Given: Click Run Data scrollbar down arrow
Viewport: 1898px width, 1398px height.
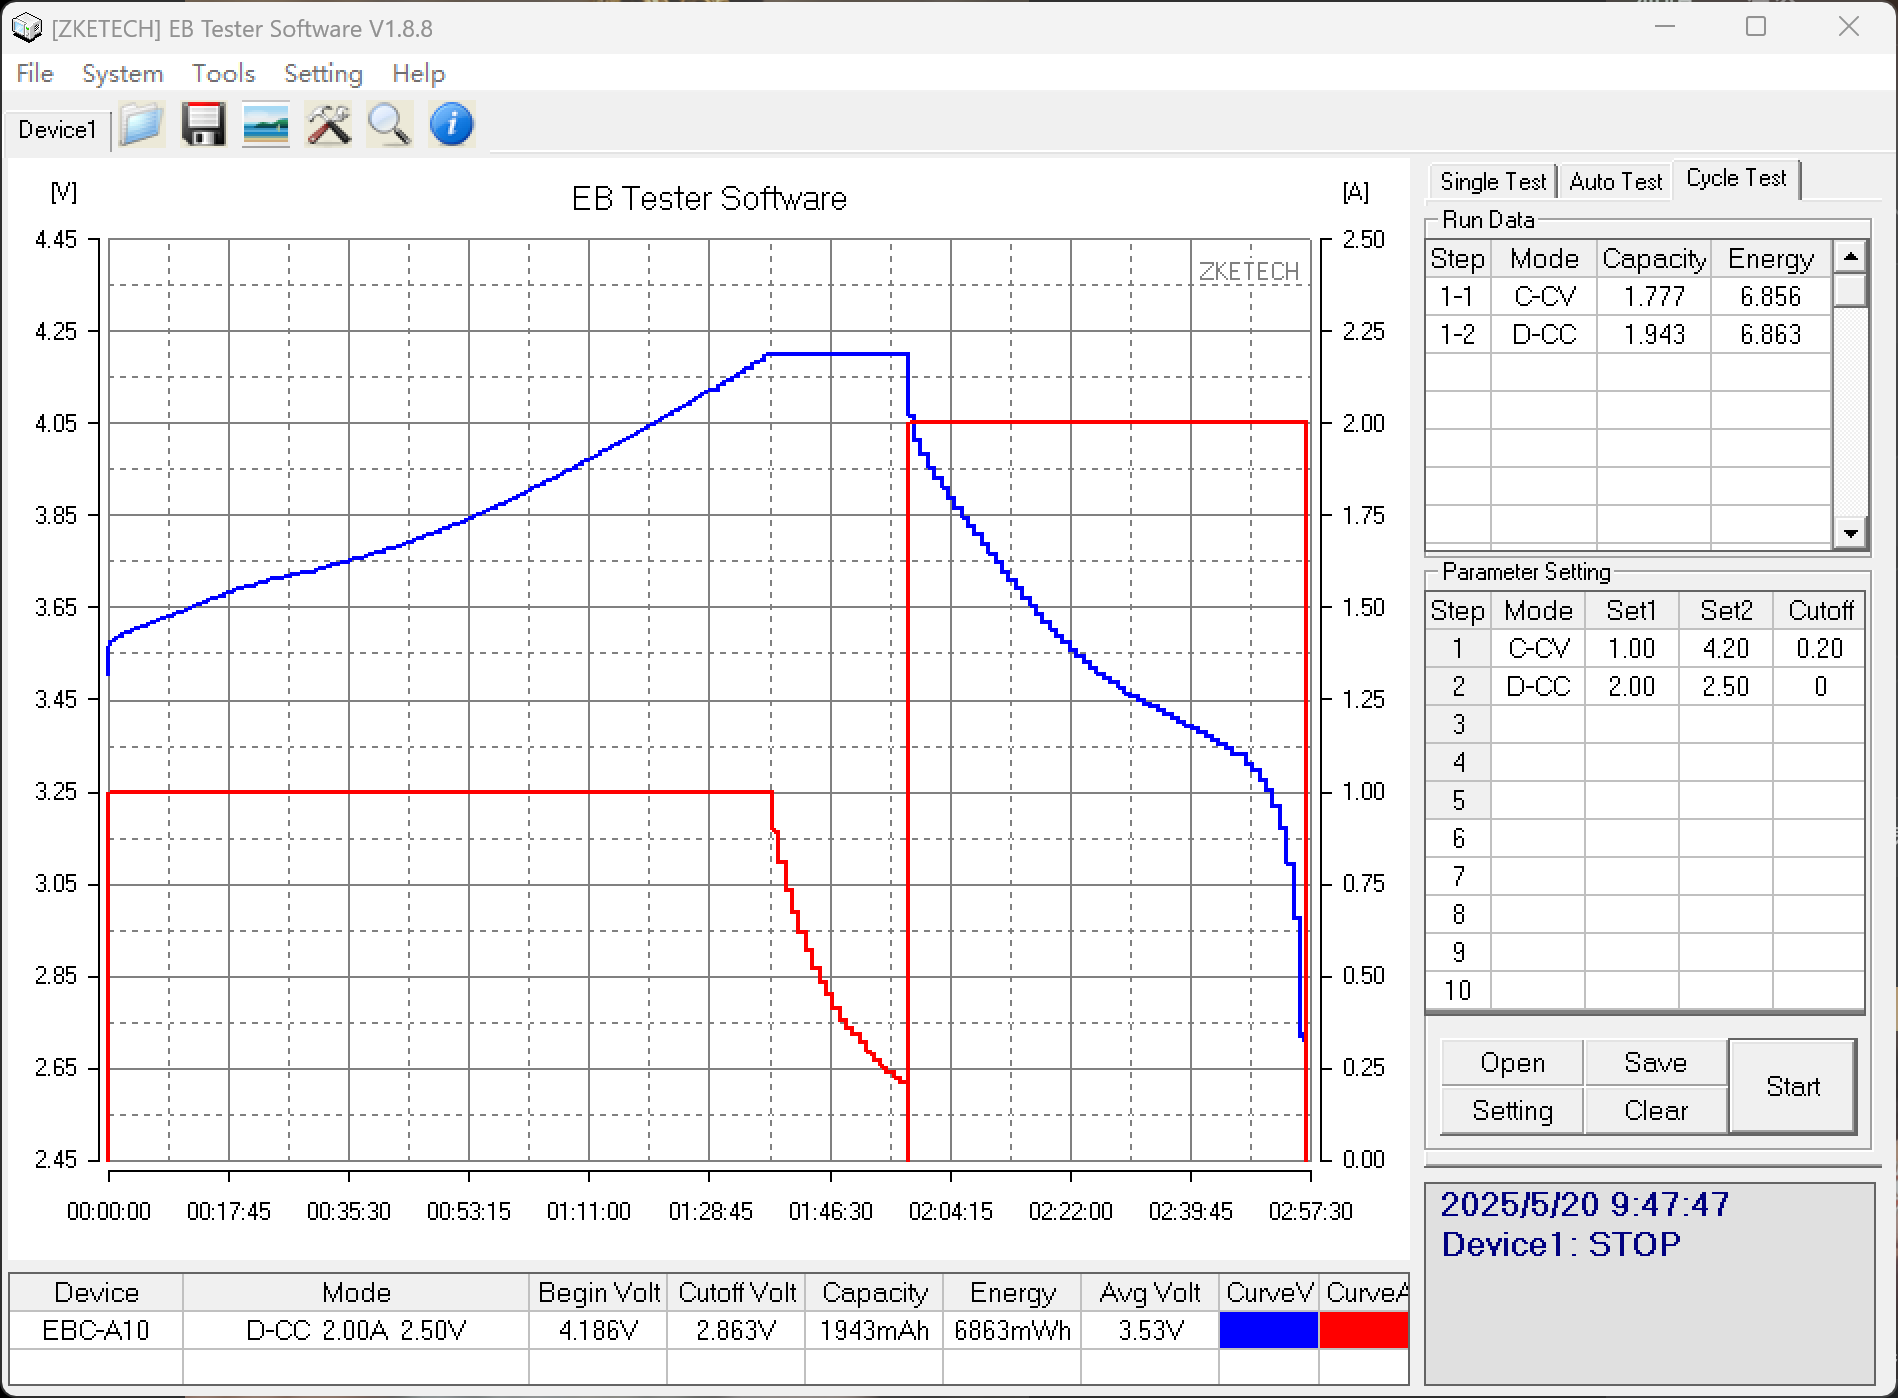Looking at the screenshot, I should click(1850, 533).
